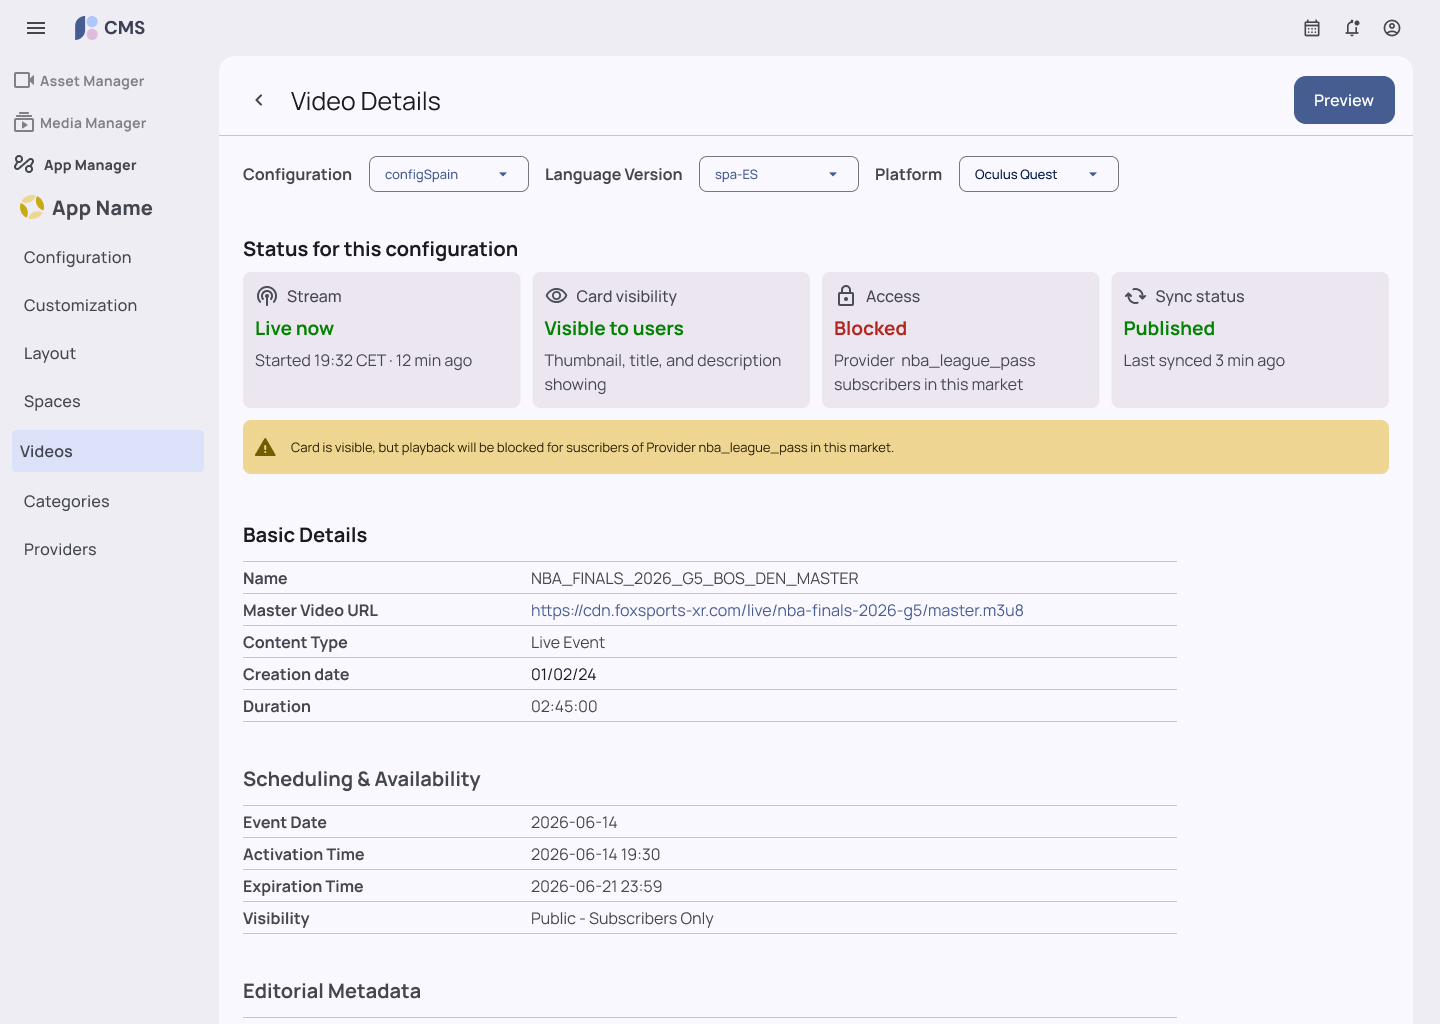The image size is (1440, 1024).
Task: Click the Video Details page title
Action: [x=365, y=101]
